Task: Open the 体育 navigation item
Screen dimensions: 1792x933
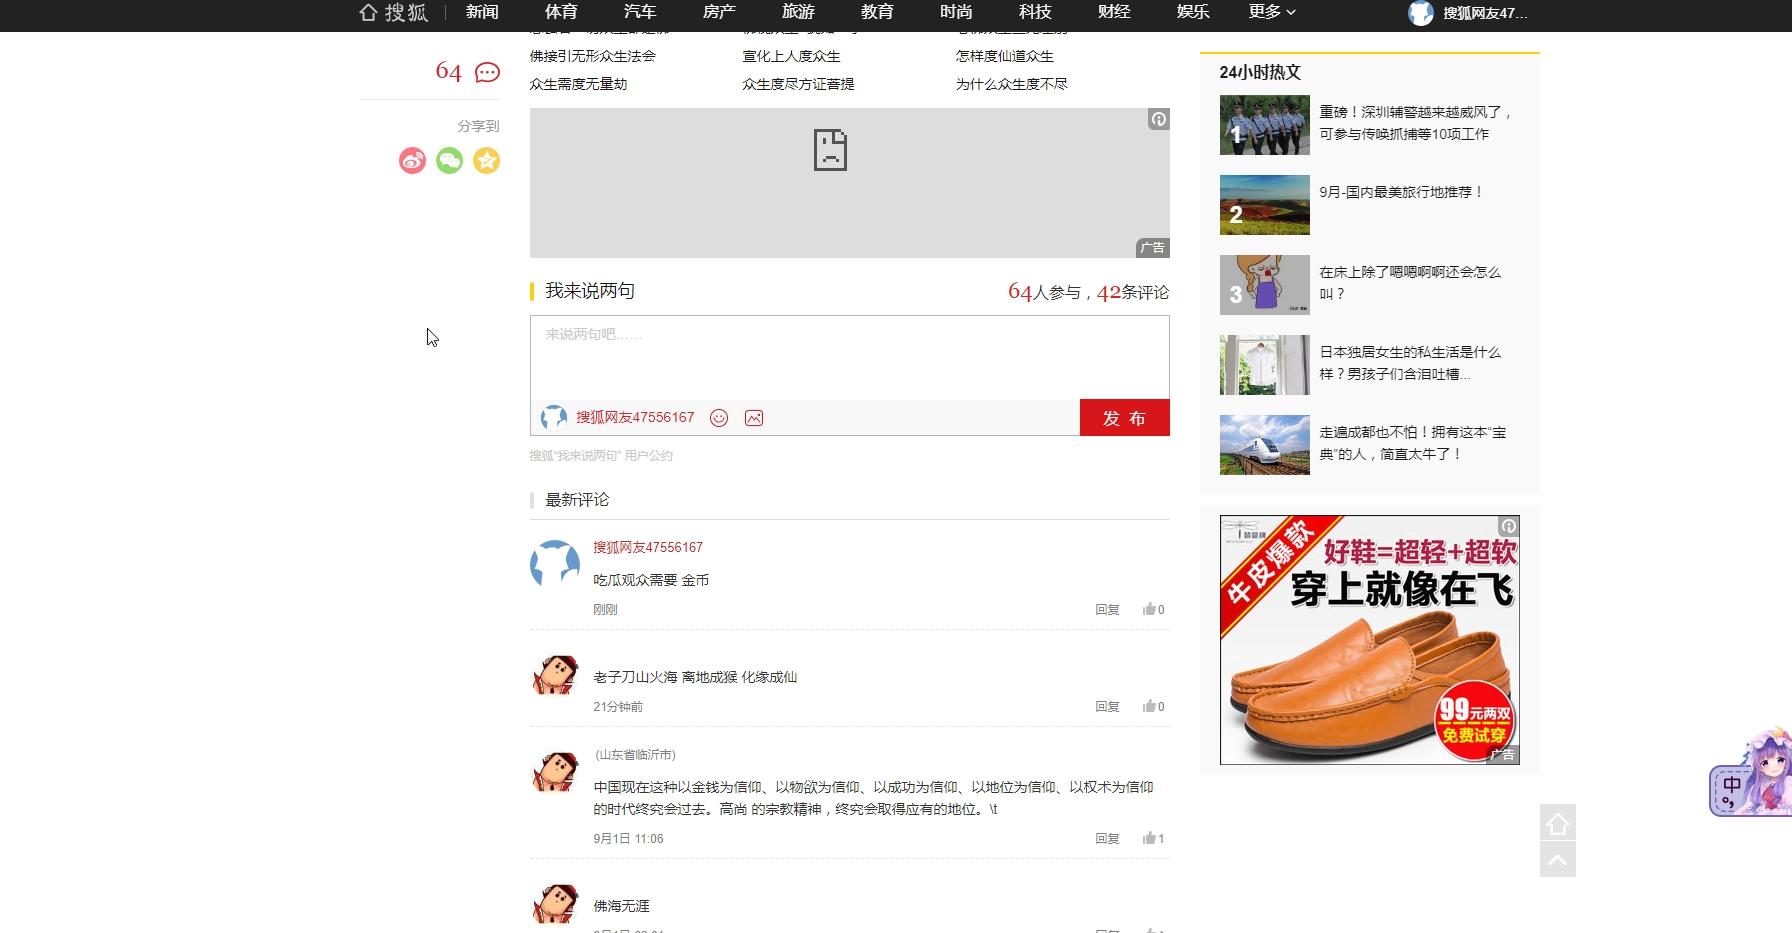Action: tap(561, 12)
